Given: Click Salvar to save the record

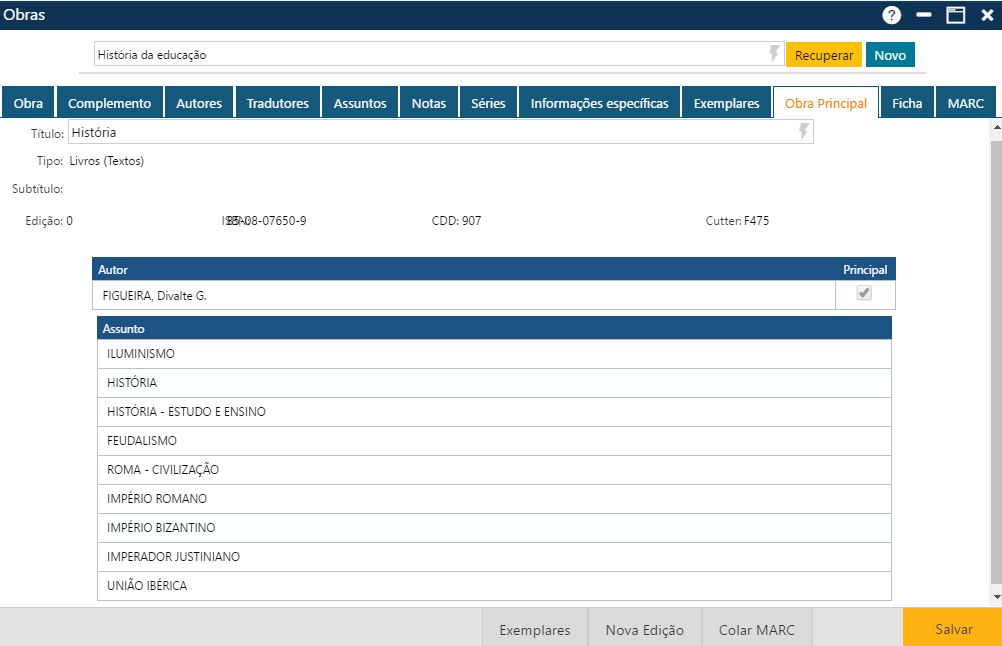Looking at the screenshot, I should click(951, 628).
